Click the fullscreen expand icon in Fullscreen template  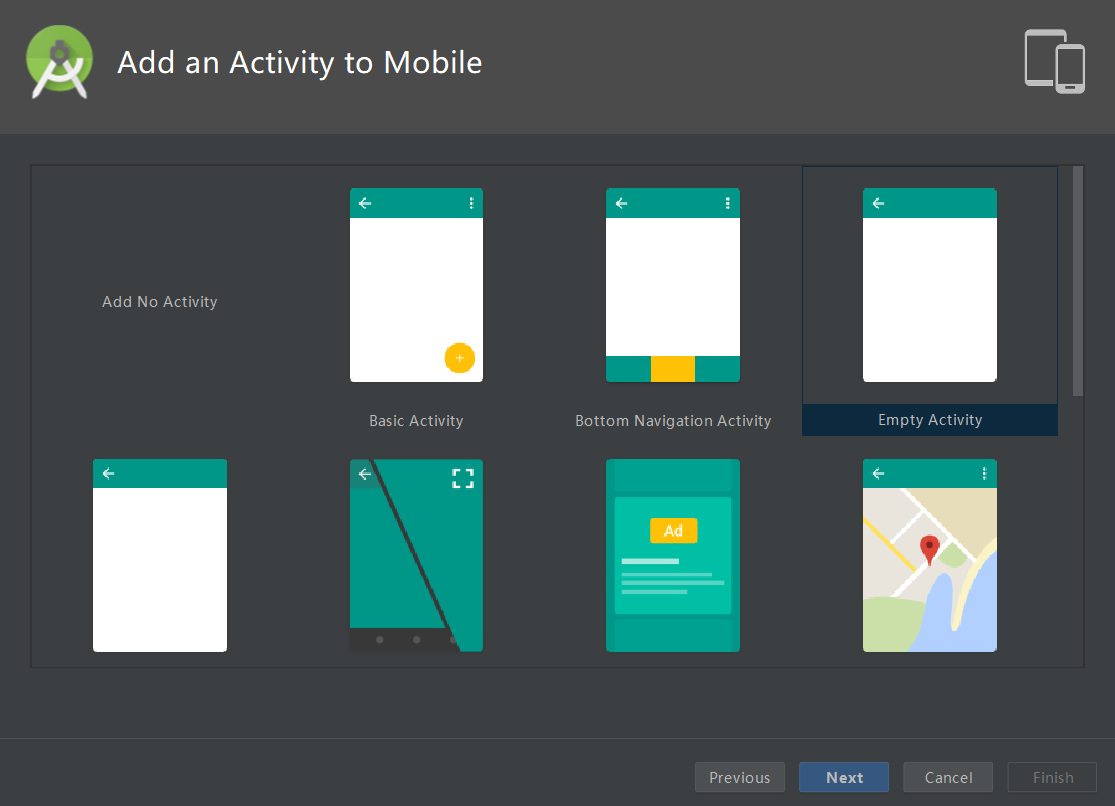coord(463,479)
